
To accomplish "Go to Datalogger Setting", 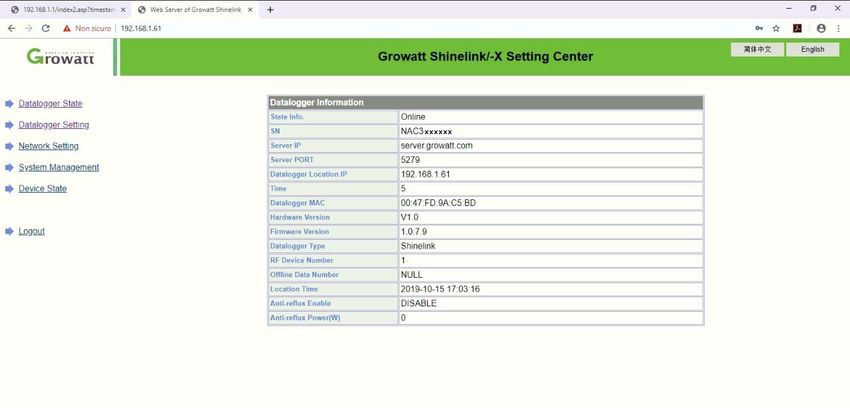I will point(53,125).
